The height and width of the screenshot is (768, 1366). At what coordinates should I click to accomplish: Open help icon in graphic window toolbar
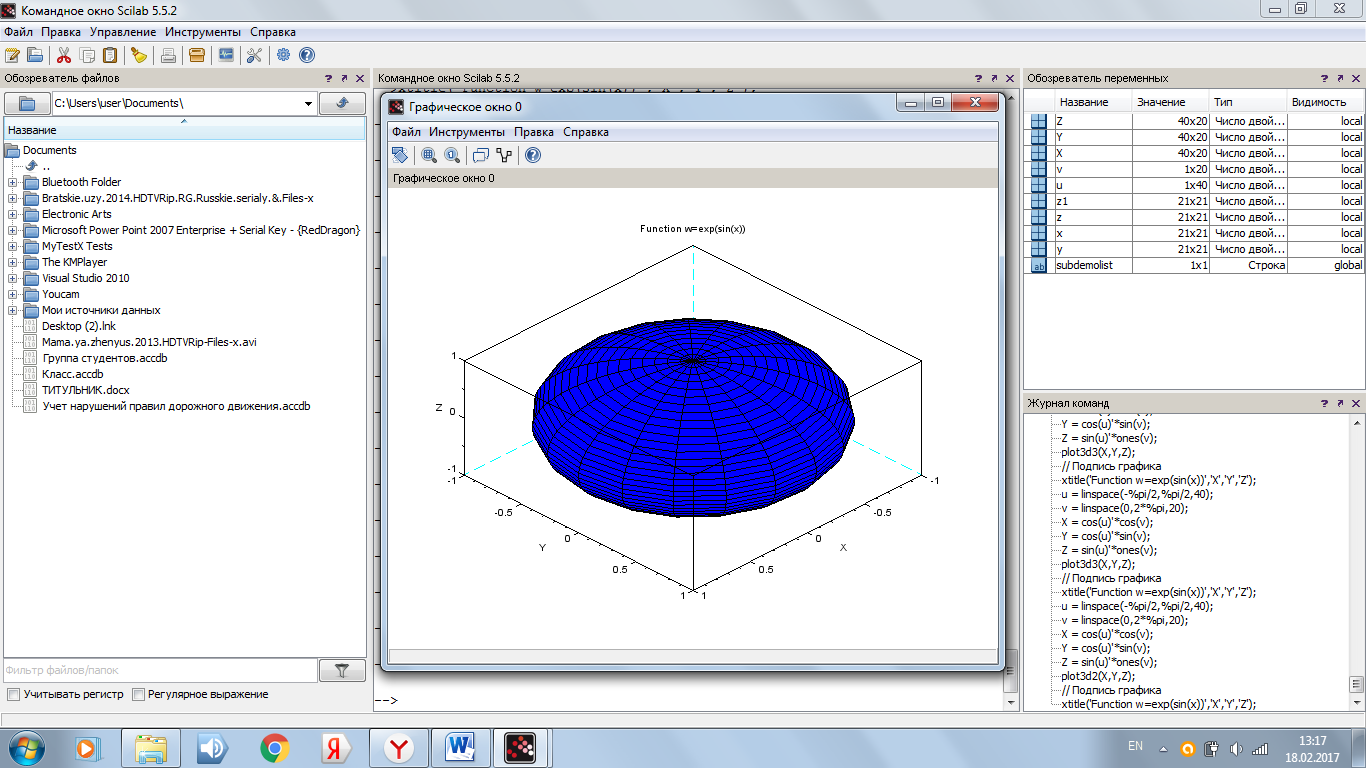pos(533,155)
